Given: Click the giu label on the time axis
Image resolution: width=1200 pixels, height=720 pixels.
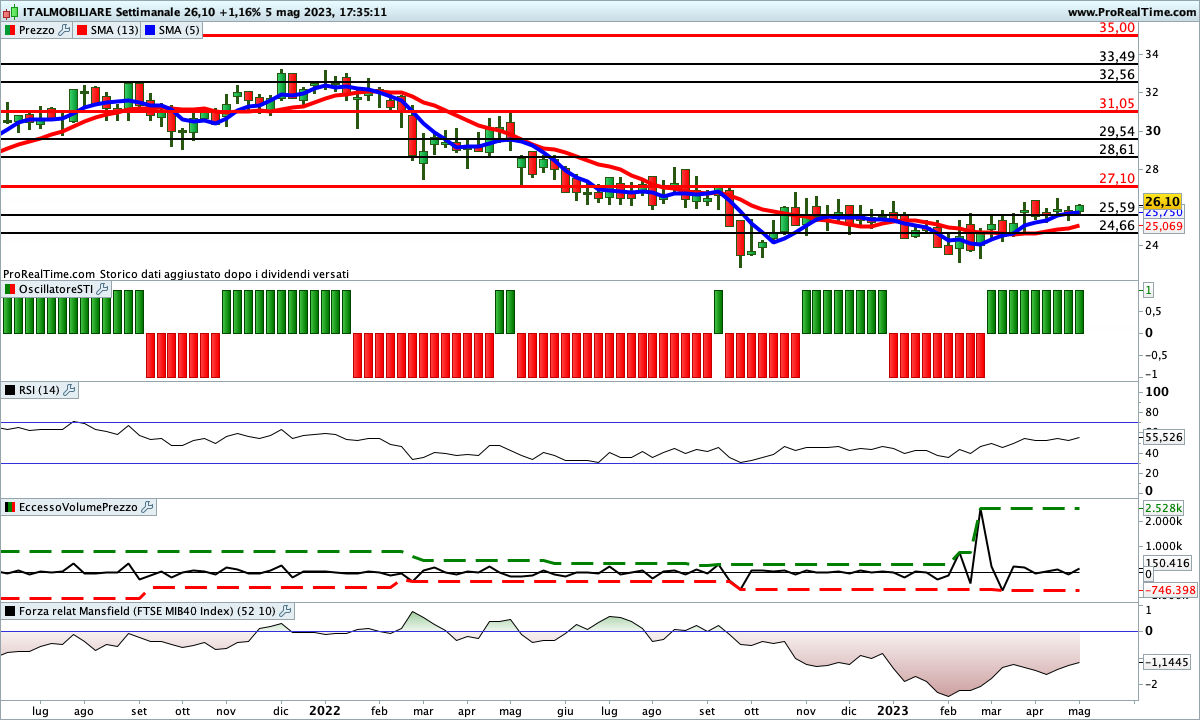Looking at the screenshot, I should 566,711.
